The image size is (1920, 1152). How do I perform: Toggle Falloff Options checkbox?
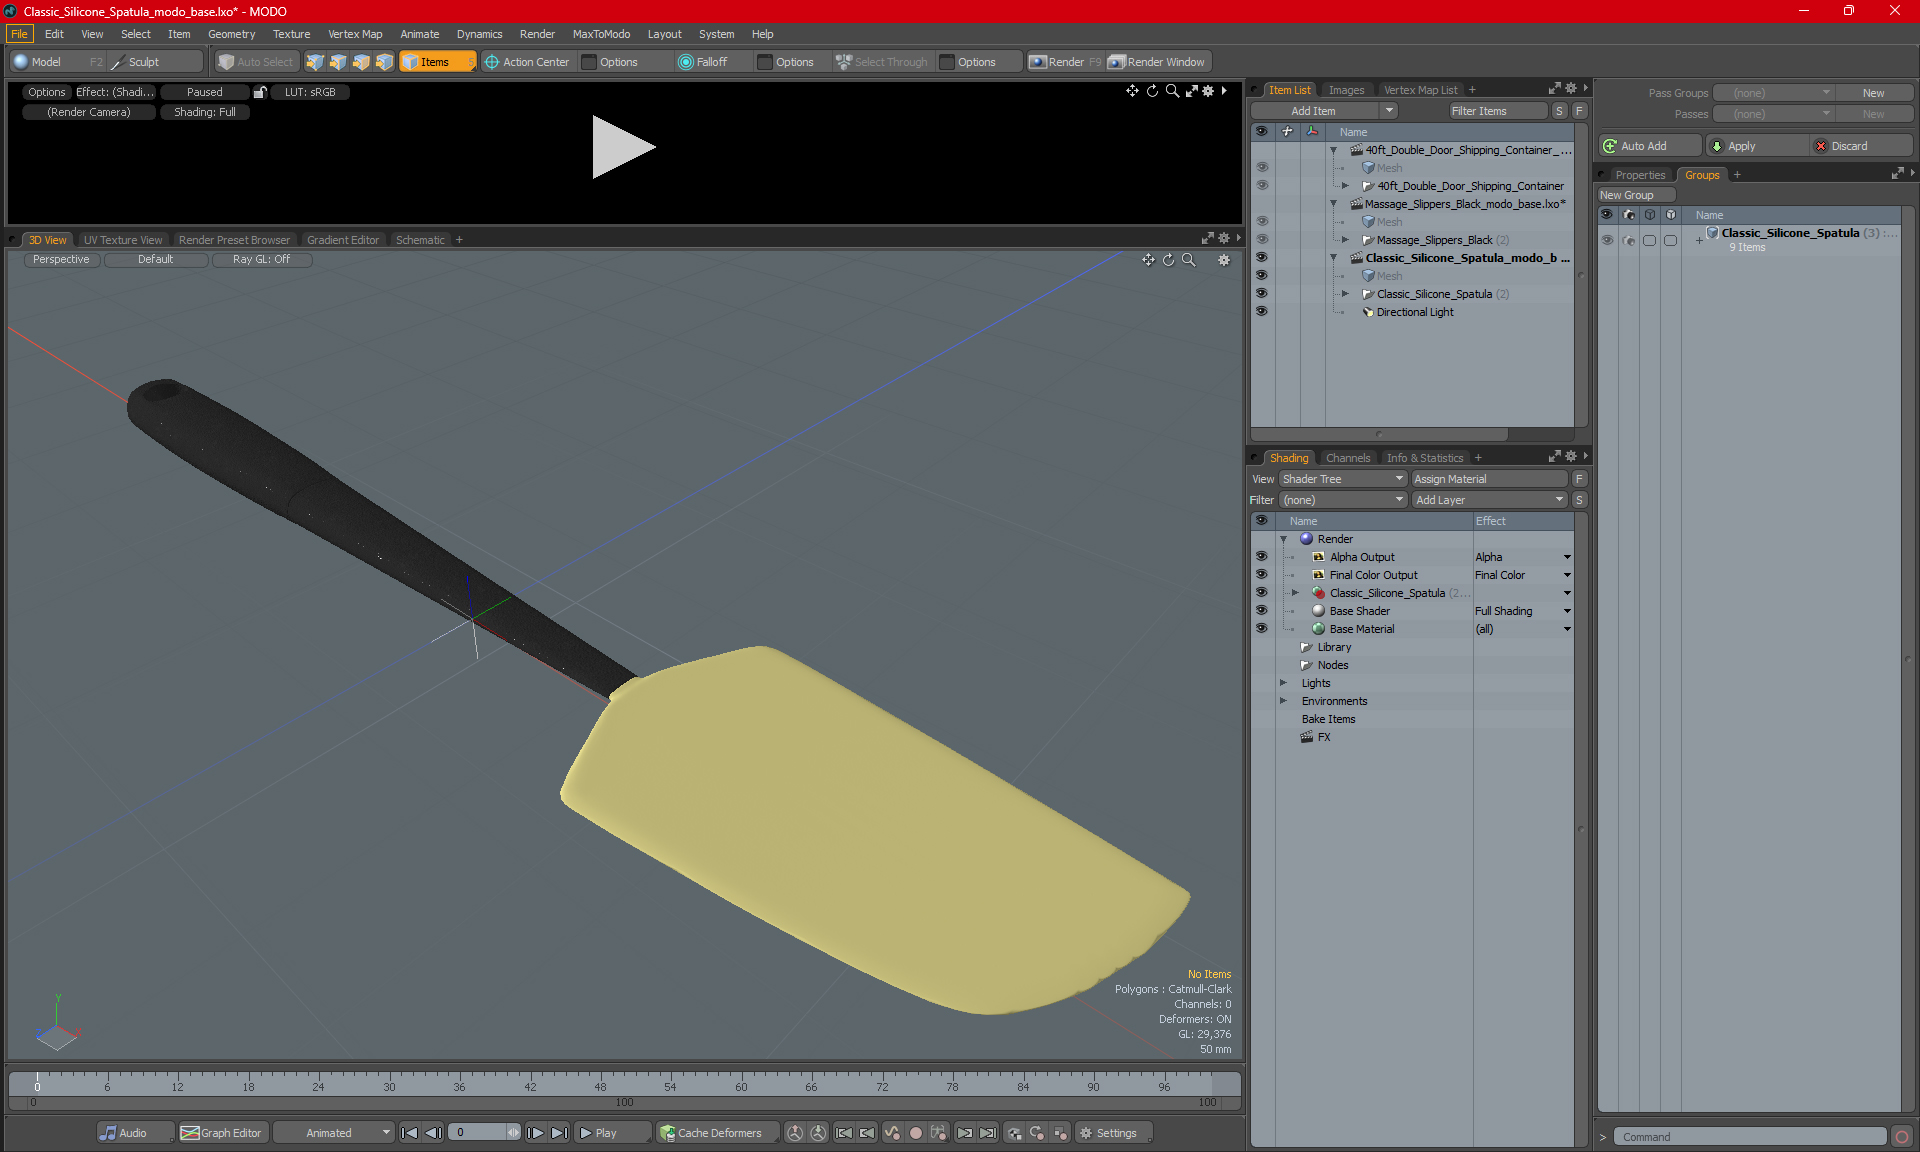pyautogui.click(x=766, y=62)
